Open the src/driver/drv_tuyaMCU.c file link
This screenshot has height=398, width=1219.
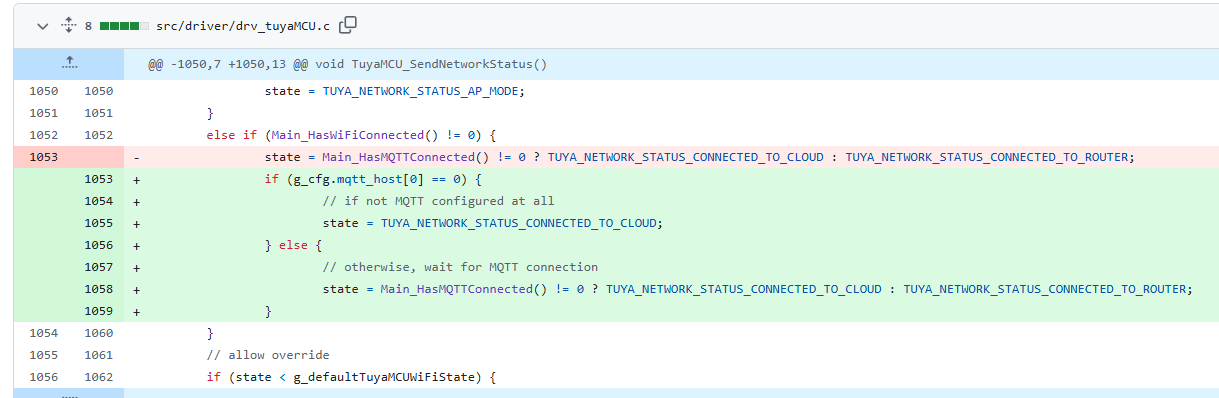coord(243,25)
